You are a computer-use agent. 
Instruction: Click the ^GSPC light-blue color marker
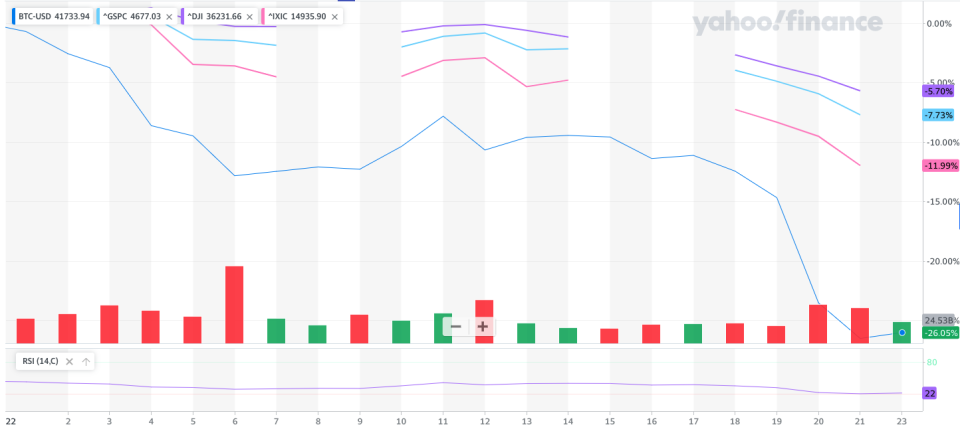99,17
